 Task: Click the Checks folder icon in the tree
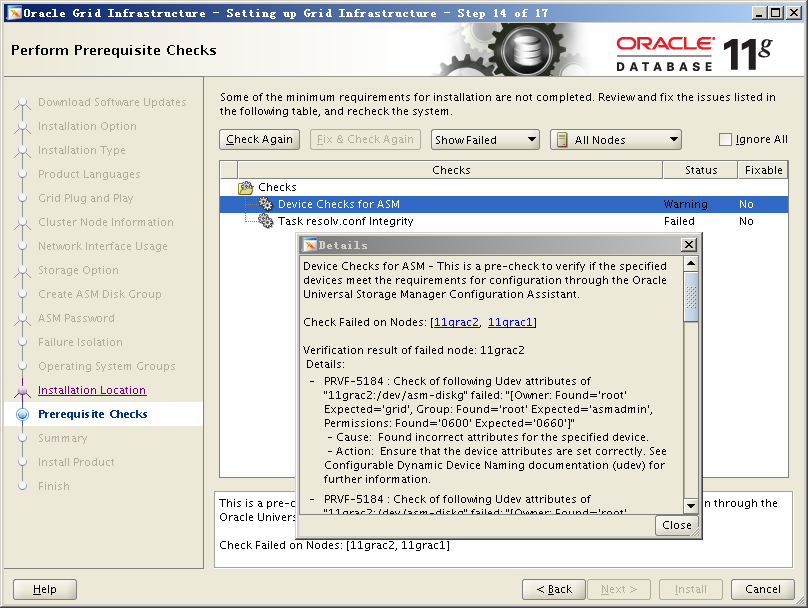click(x=246, y=188)
